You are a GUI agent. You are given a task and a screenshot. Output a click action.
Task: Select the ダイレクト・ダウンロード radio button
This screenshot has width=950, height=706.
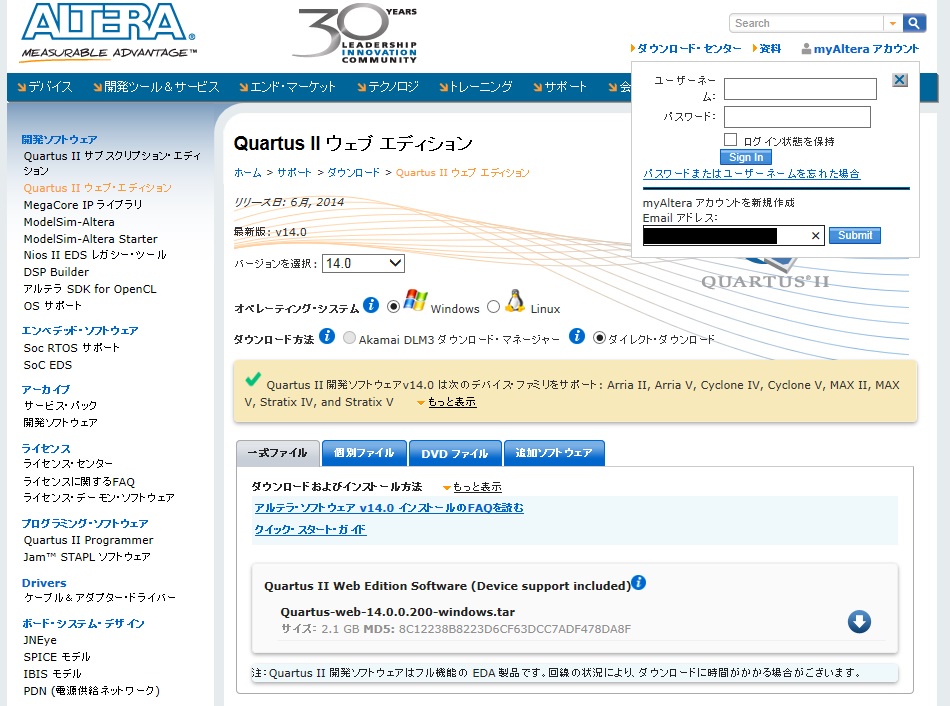[x=599, y=338]
